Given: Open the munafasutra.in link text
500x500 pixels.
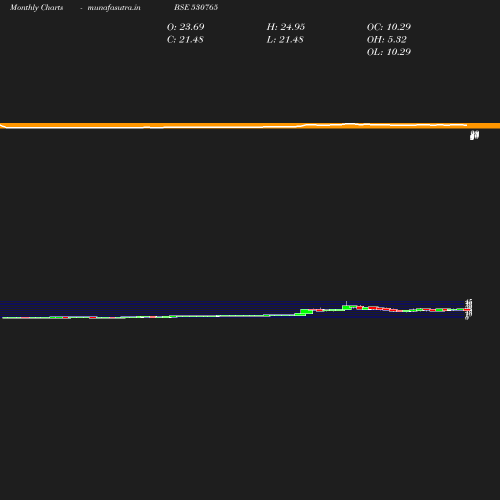Looking at the screenshot, I should tap(114, 7).
